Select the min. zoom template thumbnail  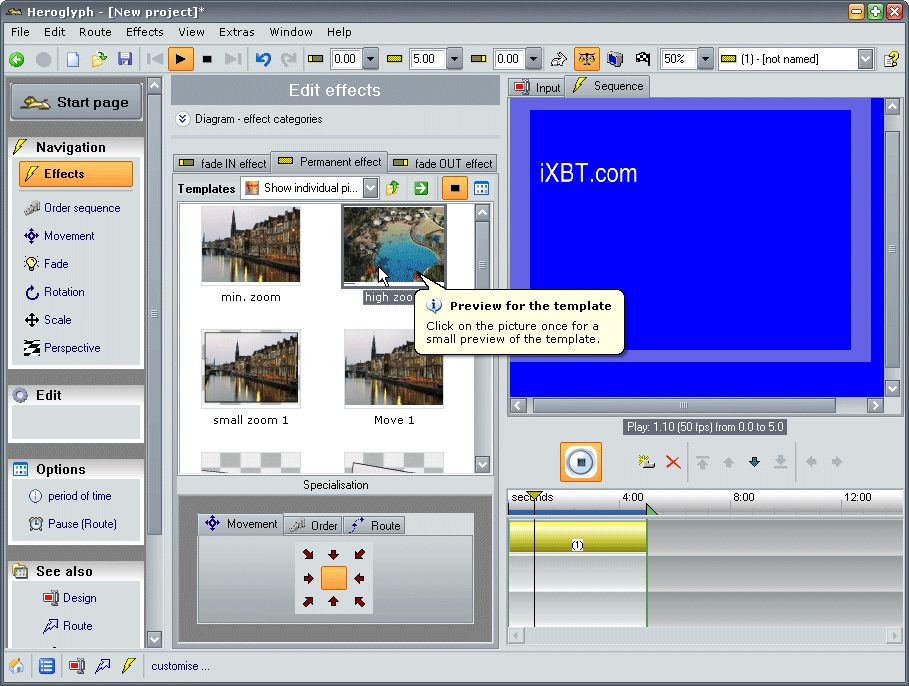pos(250,245)
